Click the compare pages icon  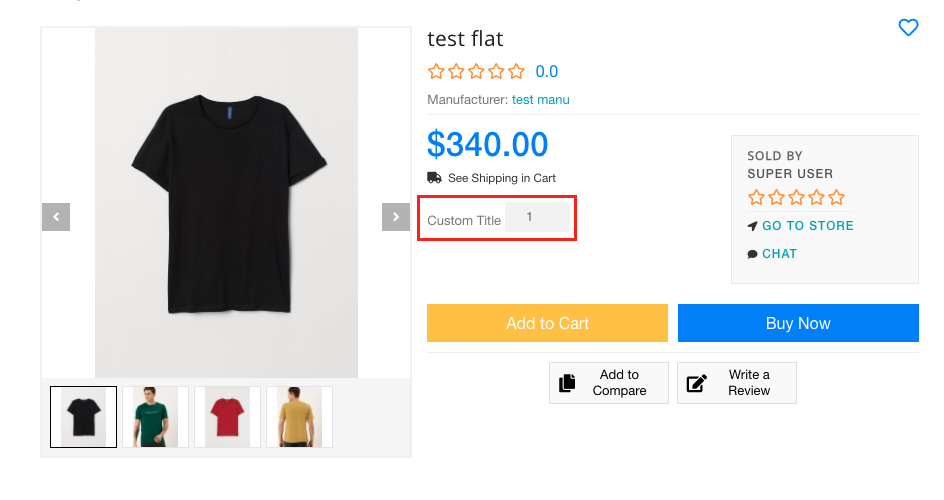[x=567, y=383]
